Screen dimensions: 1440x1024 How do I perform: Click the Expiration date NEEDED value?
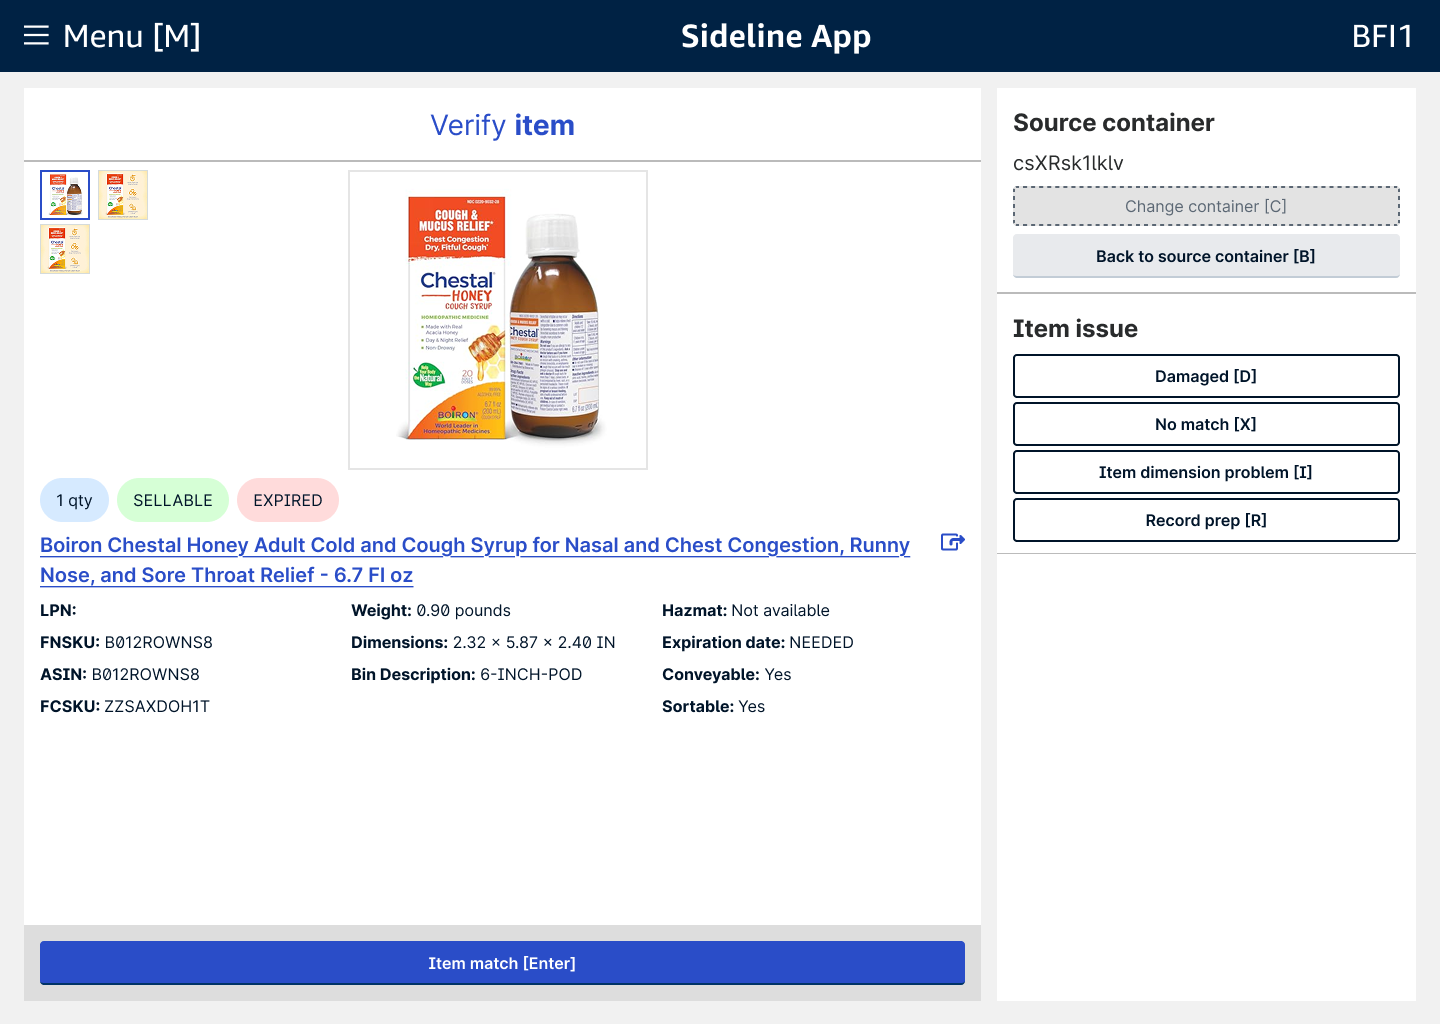click(x=821, y=642)
